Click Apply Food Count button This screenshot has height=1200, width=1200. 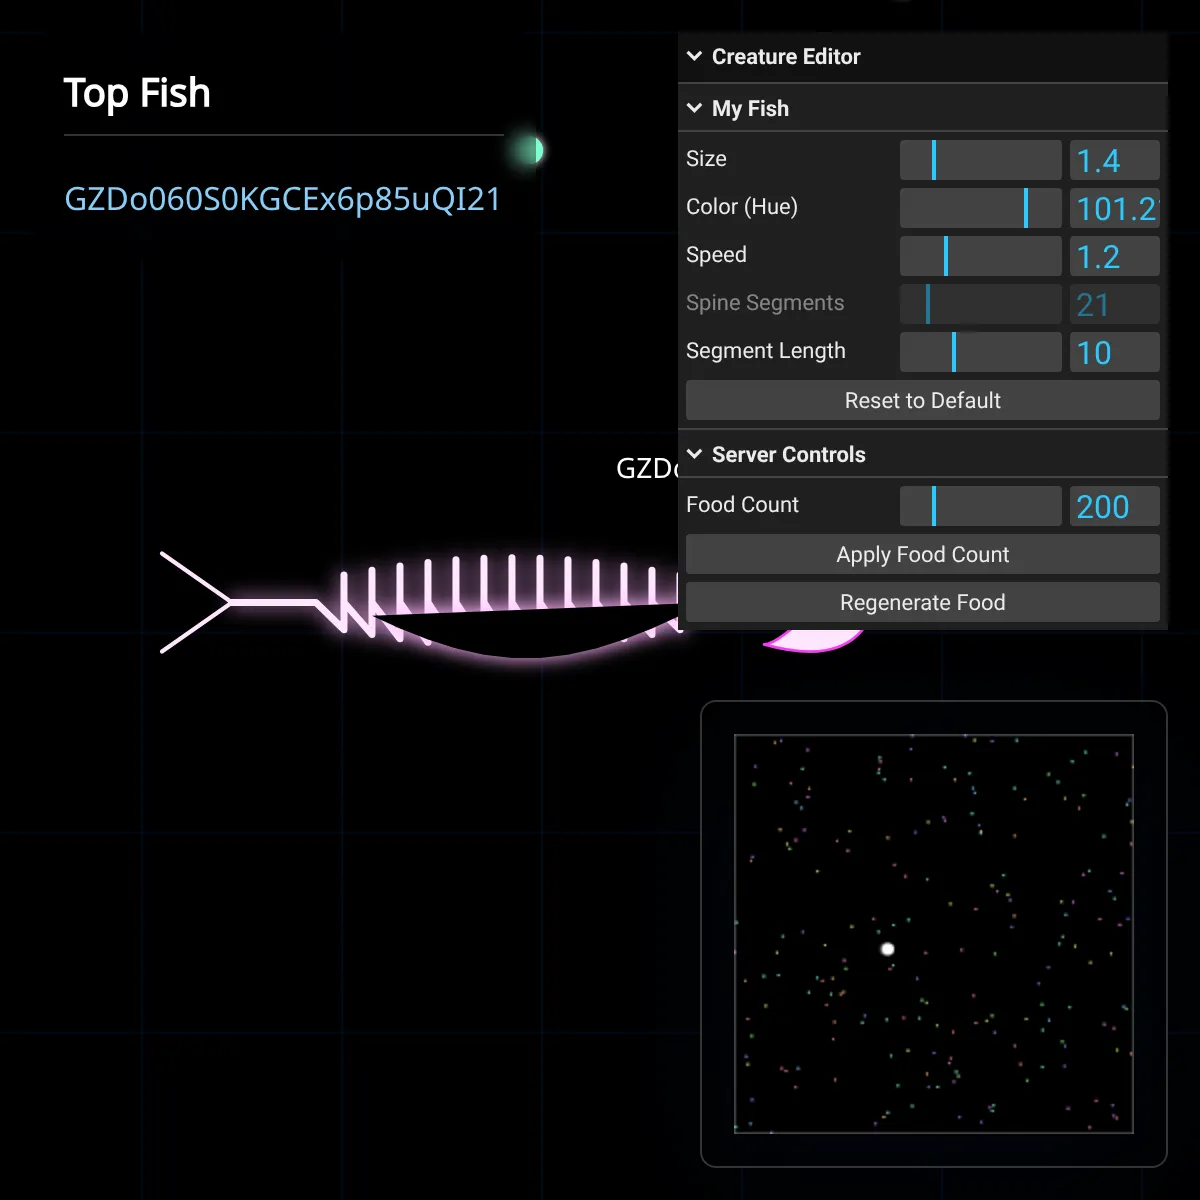coord(923,554)
